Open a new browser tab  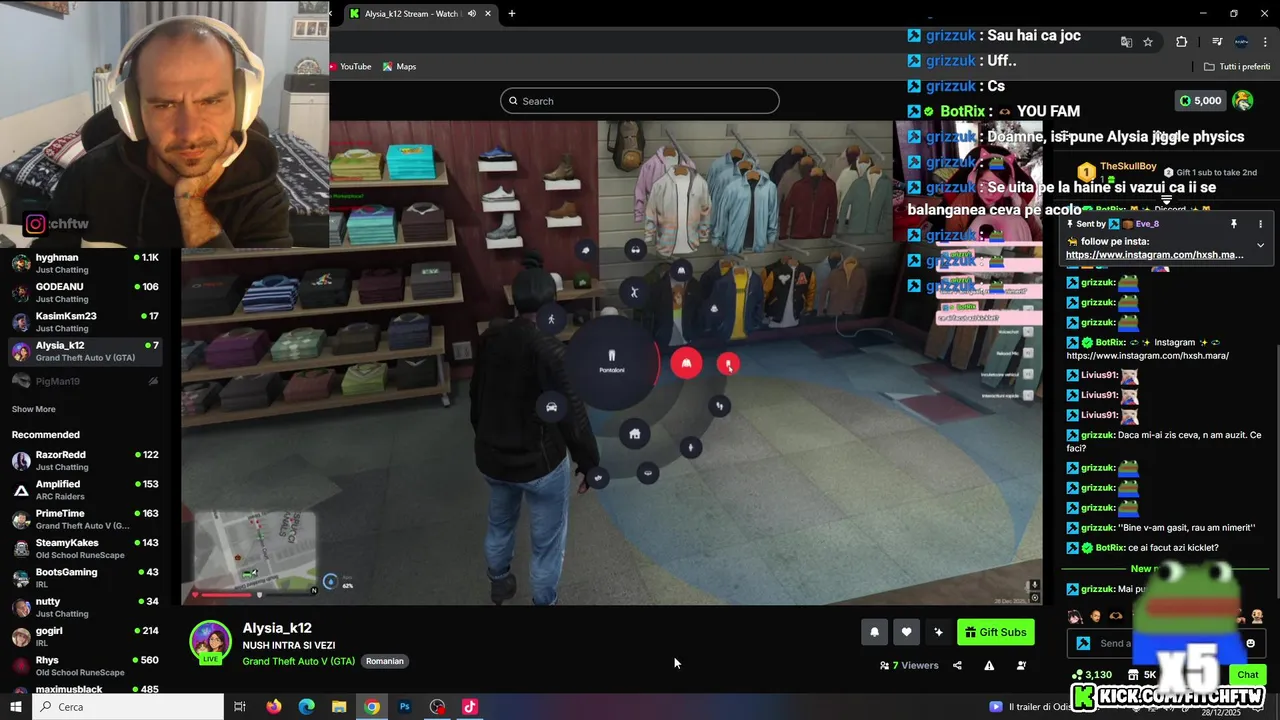point(512,14)
